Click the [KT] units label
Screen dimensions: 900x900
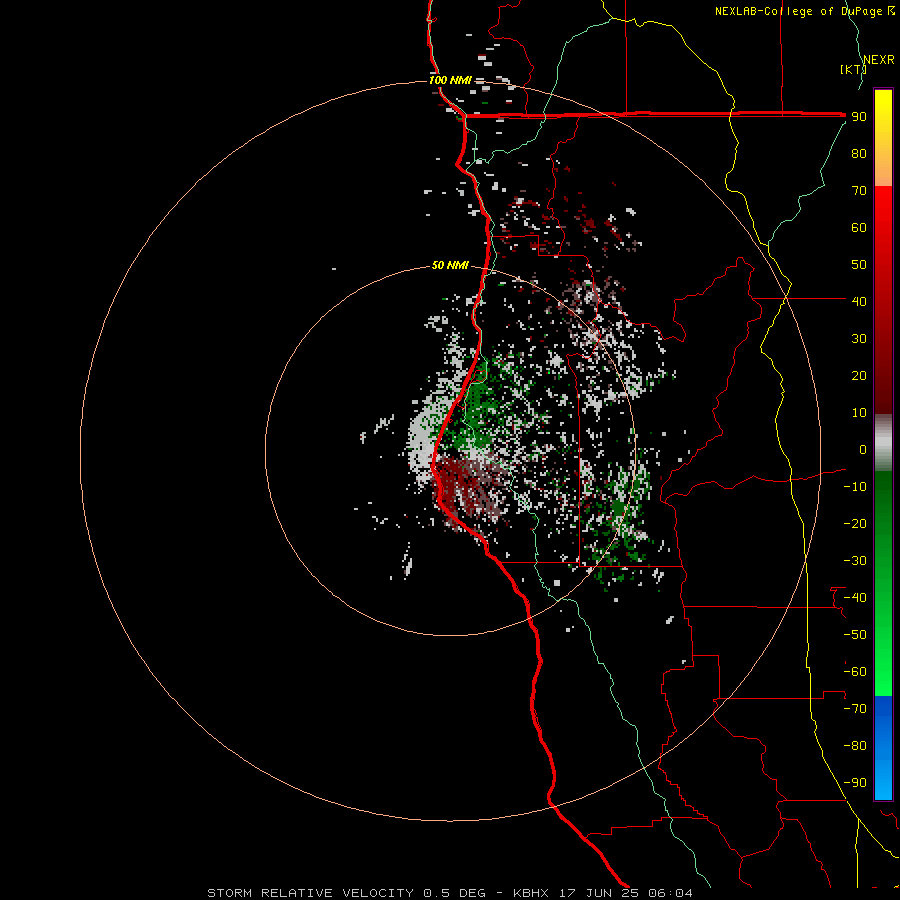pyautogui.click(x=854, y=69)
